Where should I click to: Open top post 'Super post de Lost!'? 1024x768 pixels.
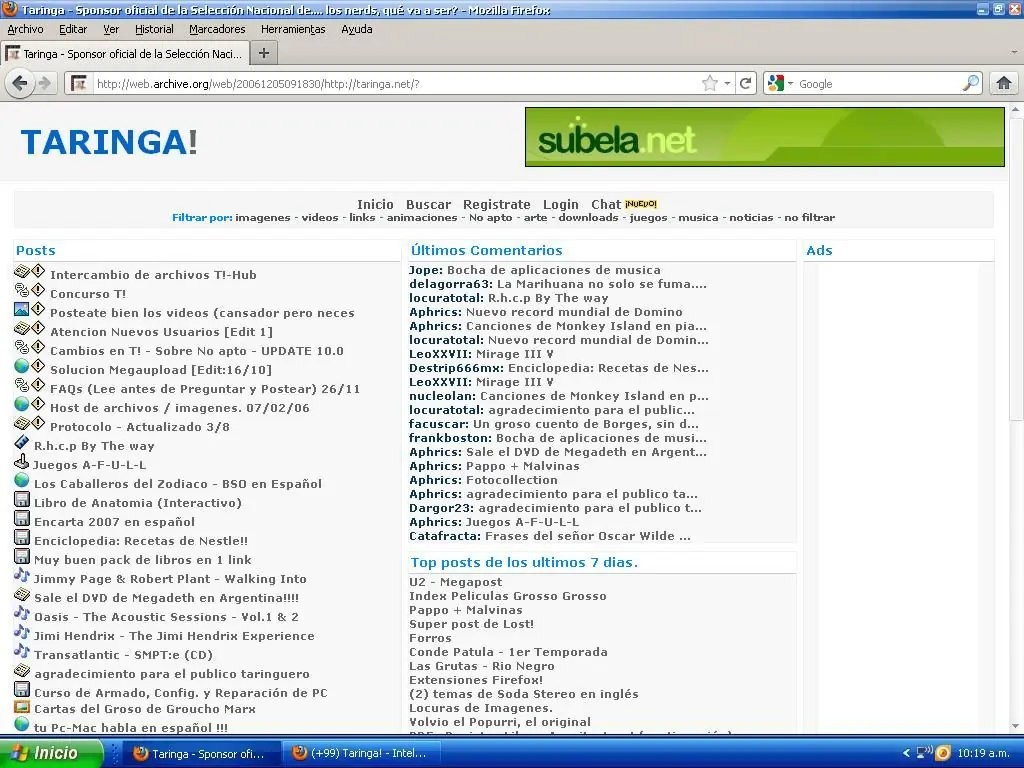pos(471,624)
